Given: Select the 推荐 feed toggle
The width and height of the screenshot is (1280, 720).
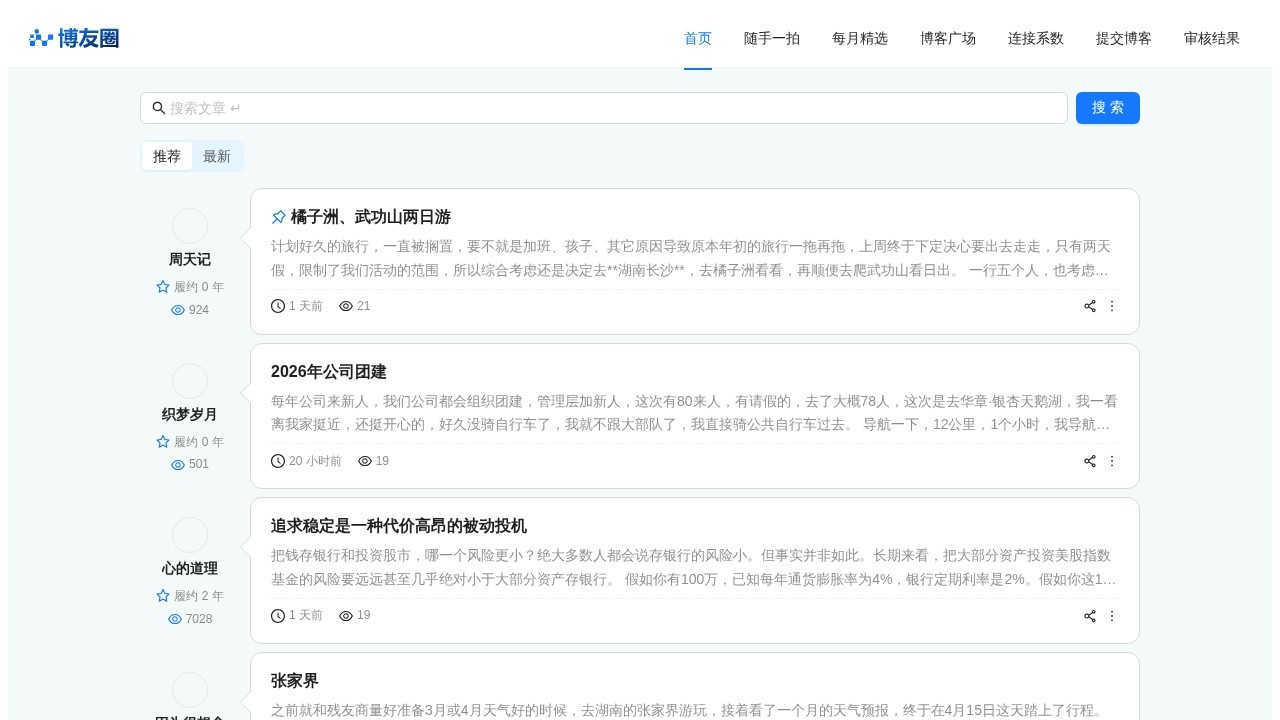Looking at the screenshot, I should pyautogui.click(x=167, y=156).
